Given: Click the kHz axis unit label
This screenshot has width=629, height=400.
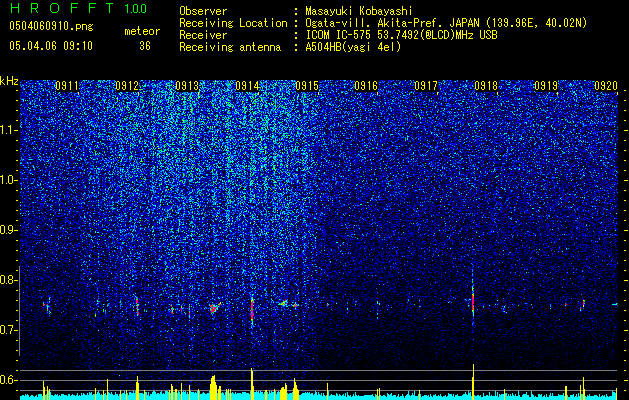Looking at the screenshot, I should click(x=9, y=81).
